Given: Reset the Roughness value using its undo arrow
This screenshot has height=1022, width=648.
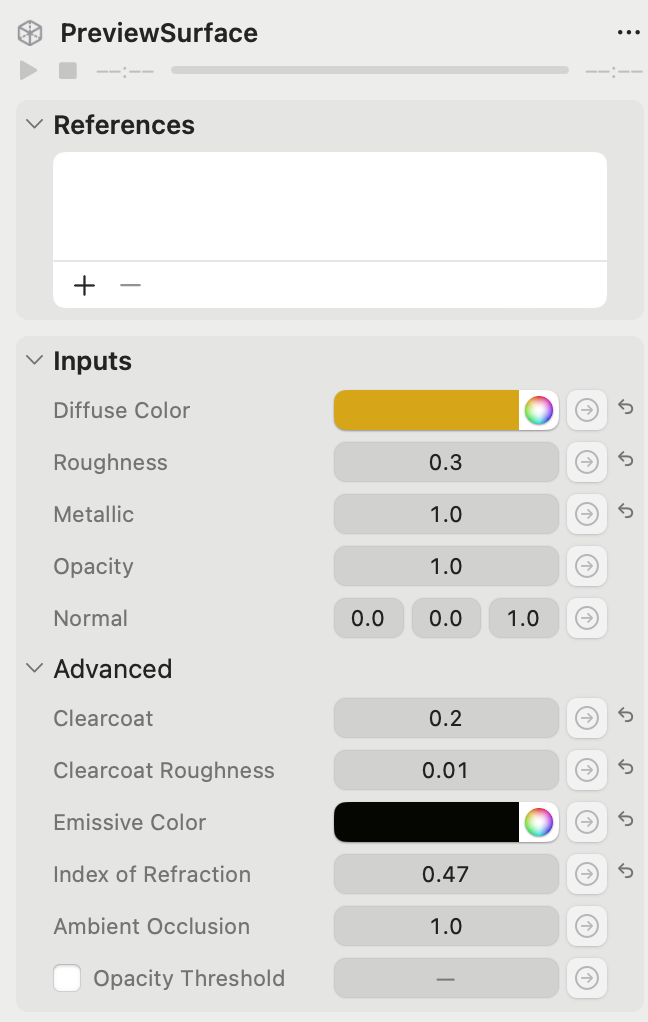Looking at the screenshot, I should (626, 460).
